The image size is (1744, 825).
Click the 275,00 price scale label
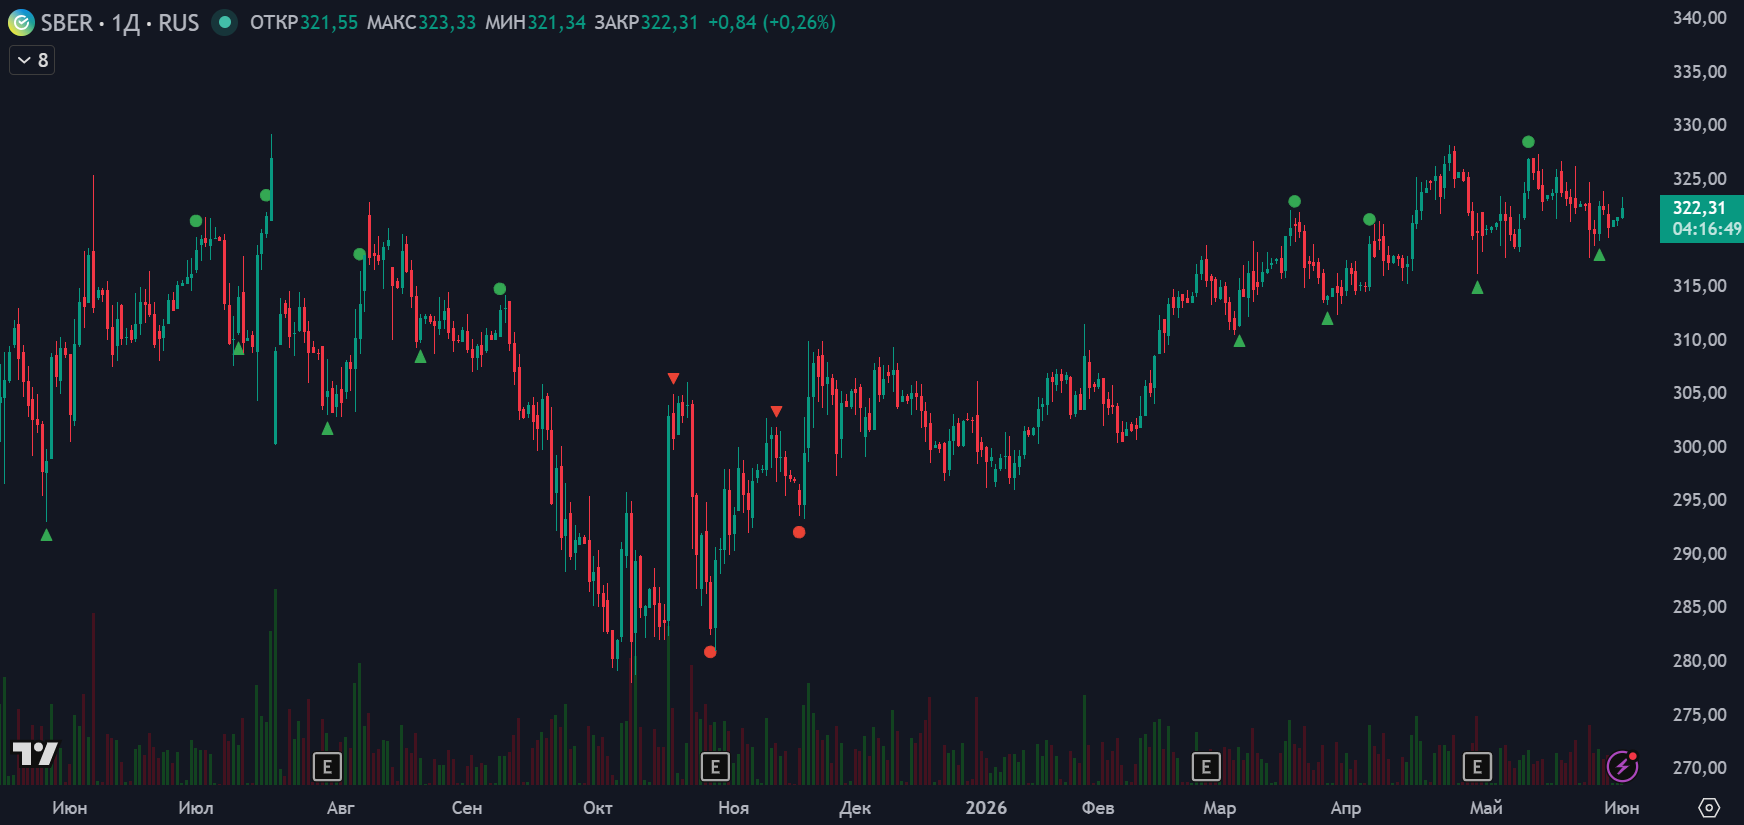click(1699, 715)
